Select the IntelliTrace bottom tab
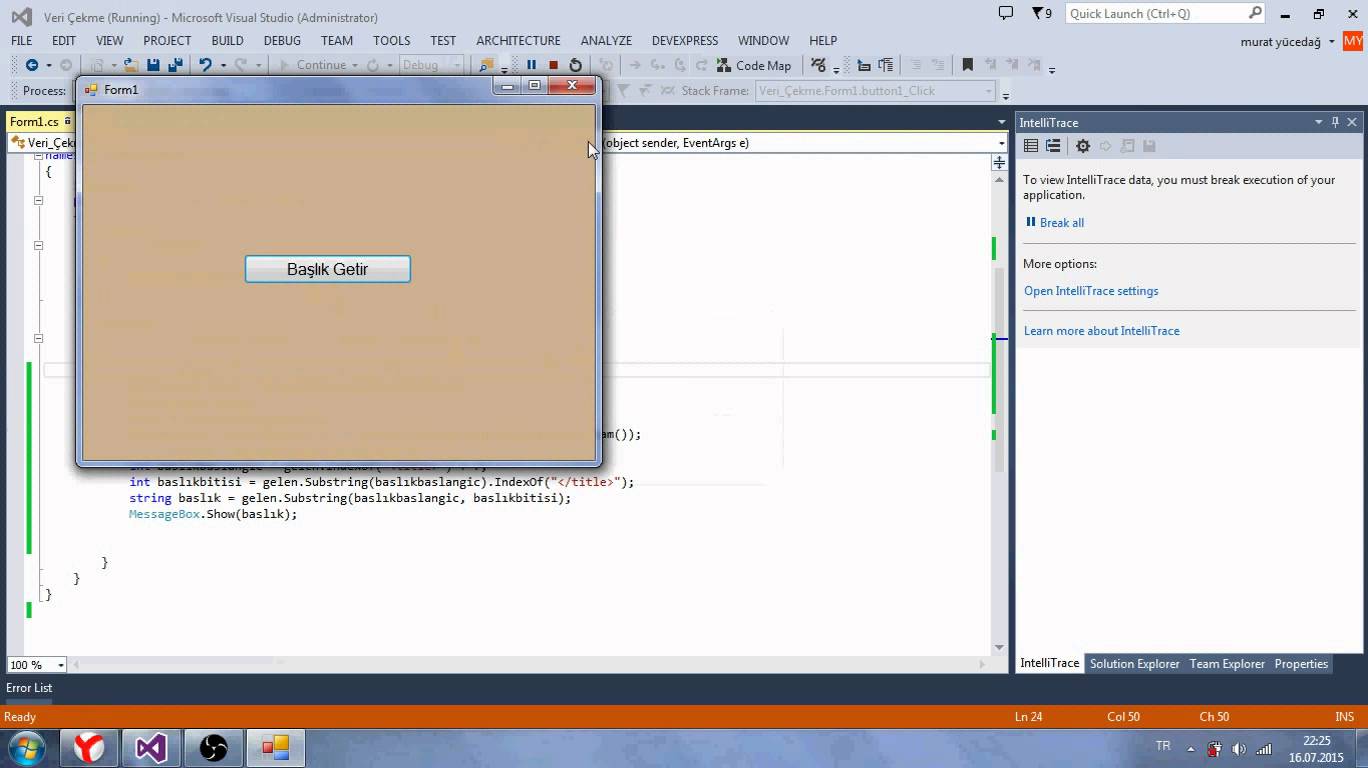The image size is (1368, 768). pyautogui.click(x=1050, y=664)
